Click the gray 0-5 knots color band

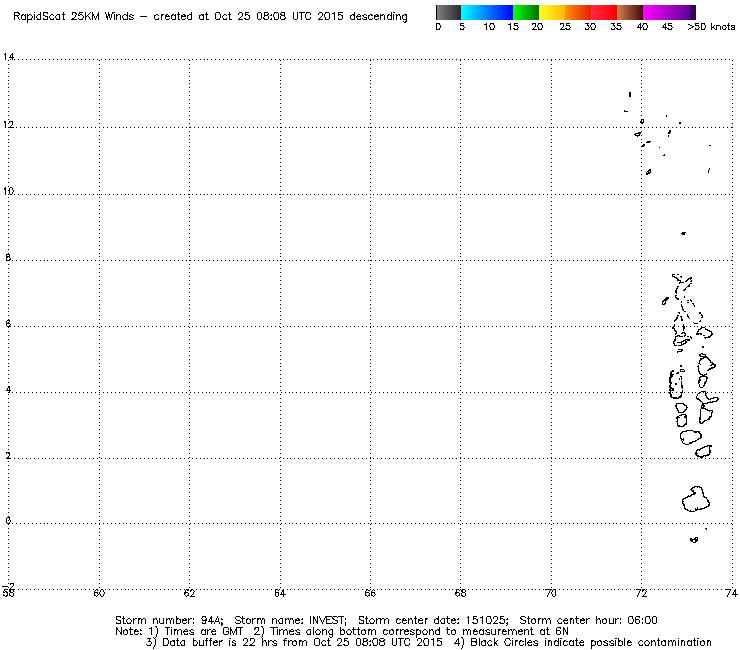448,12
